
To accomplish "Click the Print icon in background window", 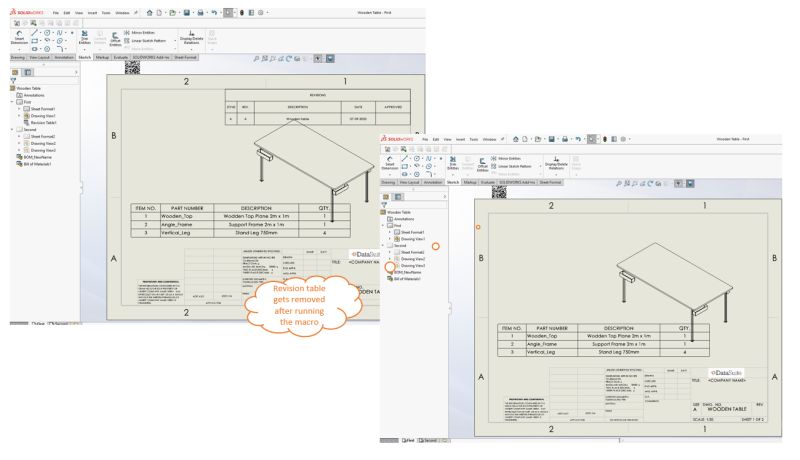I will pos(201,13).
